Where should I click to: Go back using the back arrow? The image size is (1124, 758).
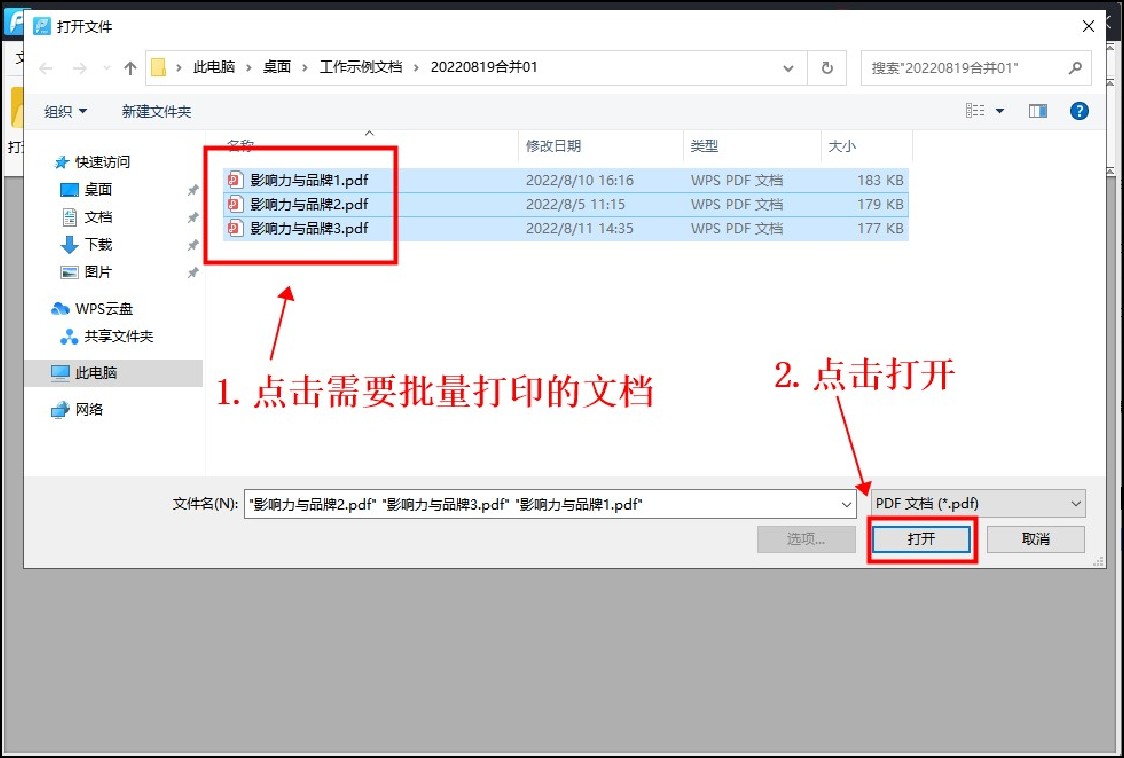point(46,68)
